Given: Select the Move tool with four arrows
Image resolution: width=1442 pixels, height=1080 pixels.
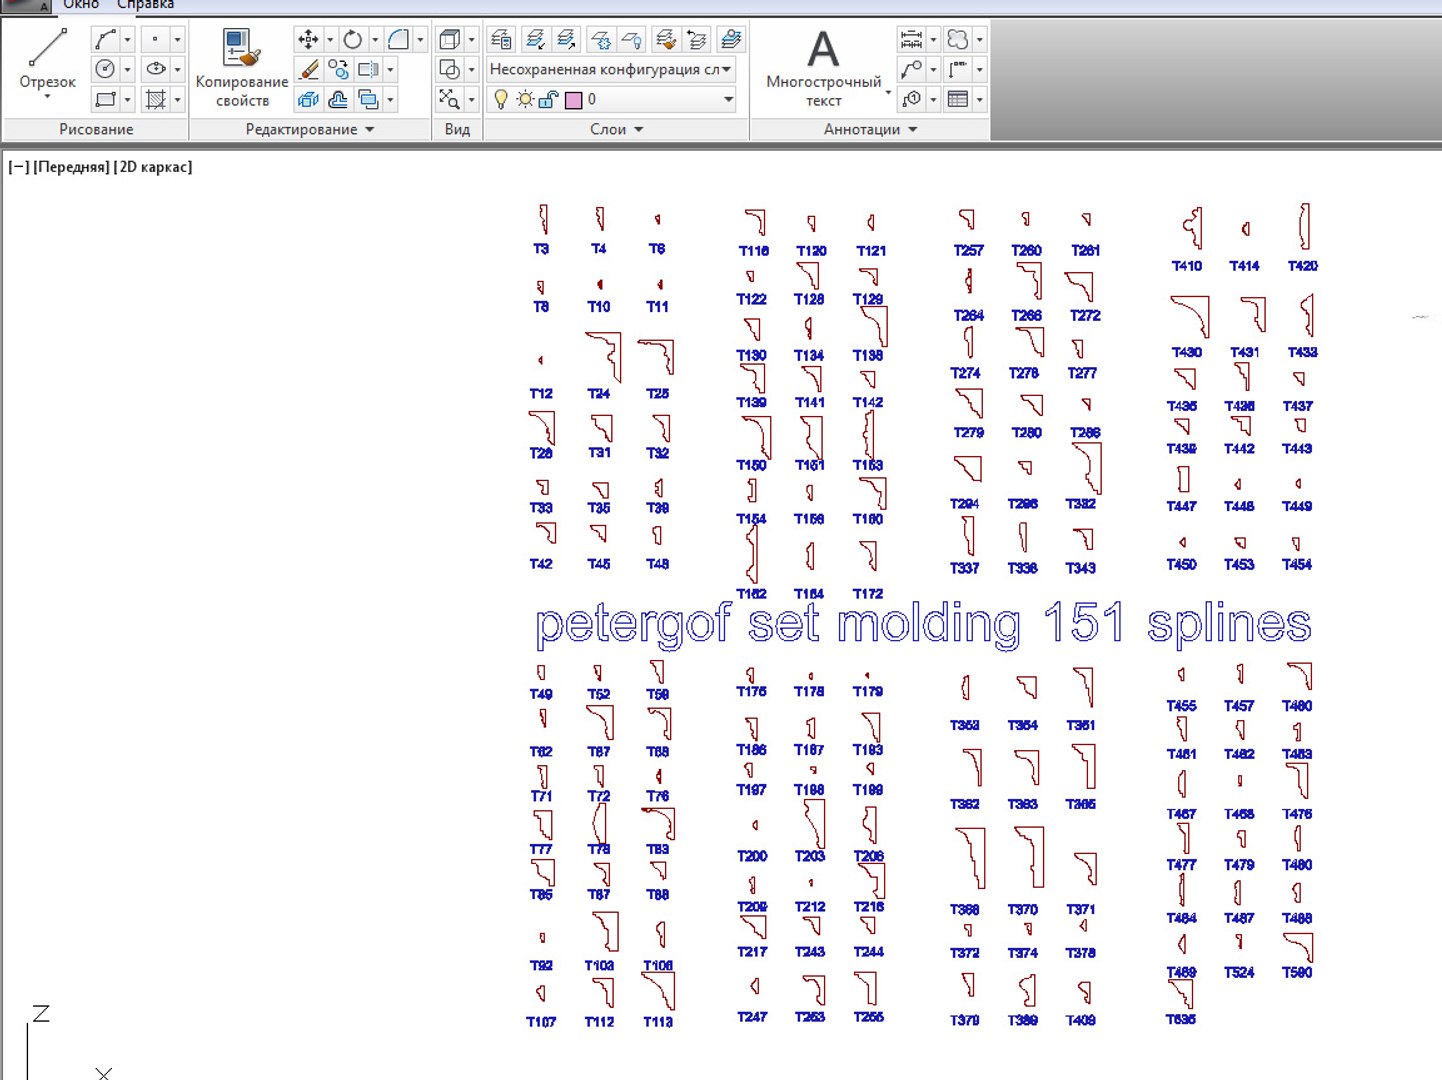Looking at the screenshot, I should [x=308, y=40].
